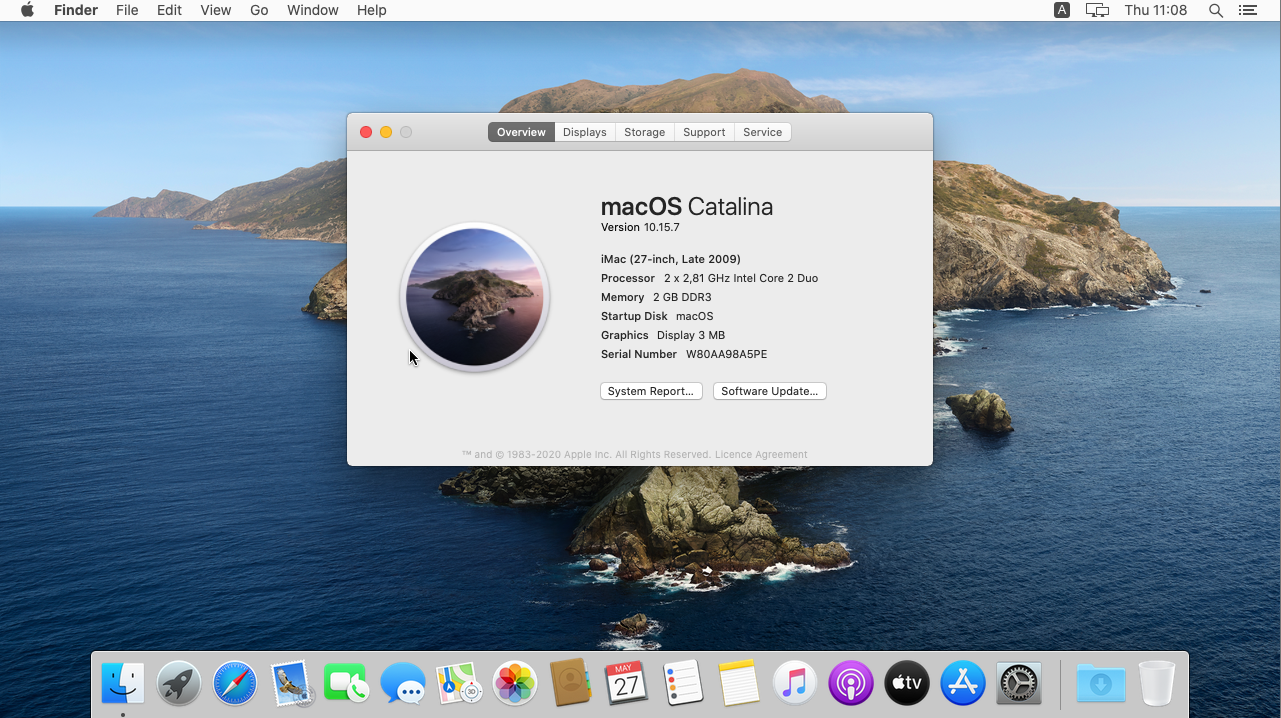Open Notification Center in menu bar
Screen dimensions: 1281x718
tap(1247, 10)
